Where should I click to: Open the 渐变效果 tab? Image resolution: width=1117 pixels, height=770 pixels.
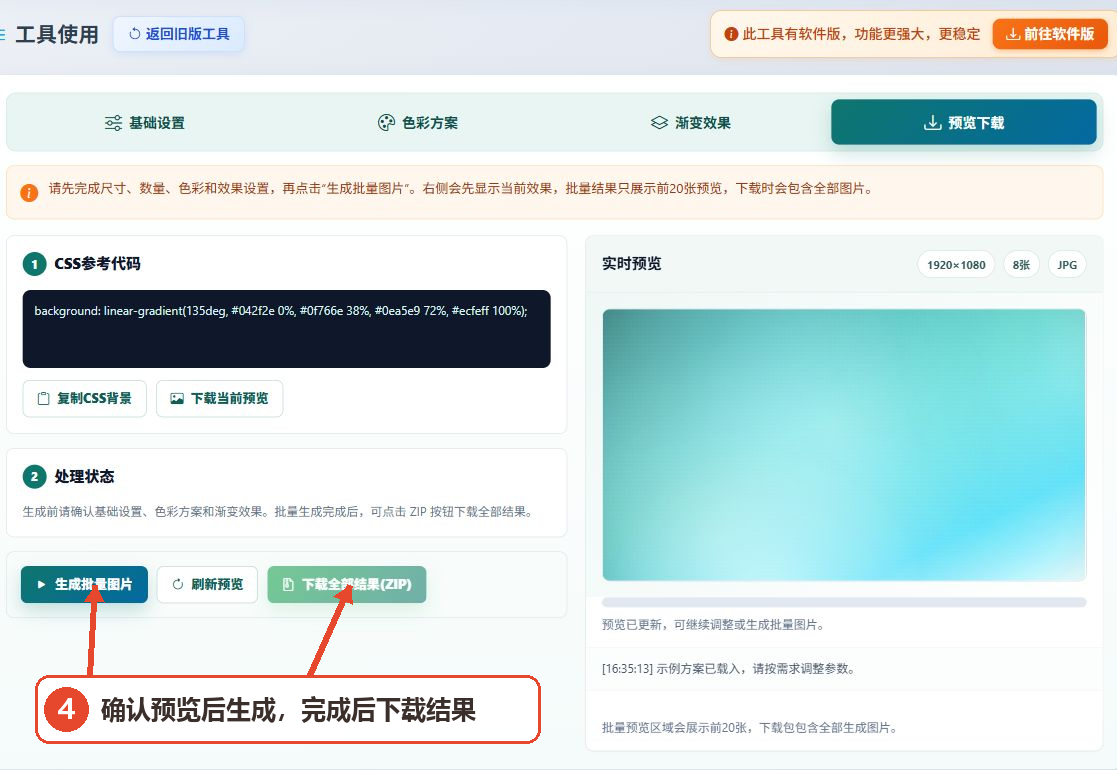click(x=690, y=123)
